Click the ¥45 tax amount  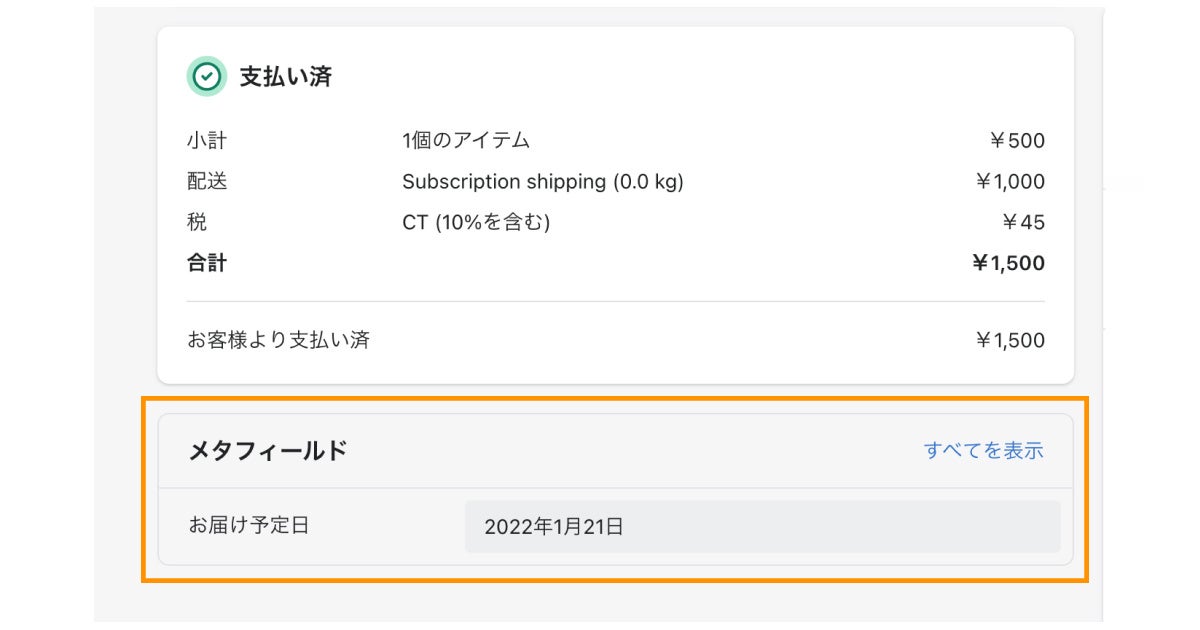(1022, 222)
